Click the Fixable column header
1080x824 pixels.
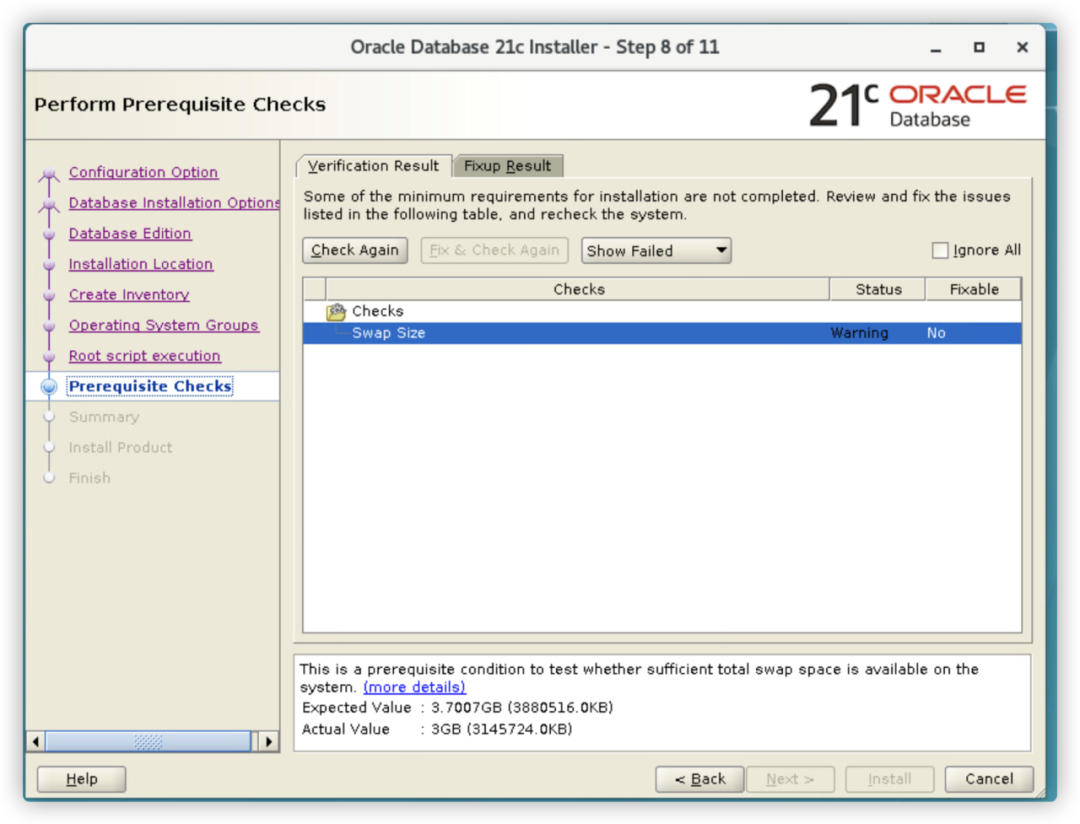coord(974,289)
